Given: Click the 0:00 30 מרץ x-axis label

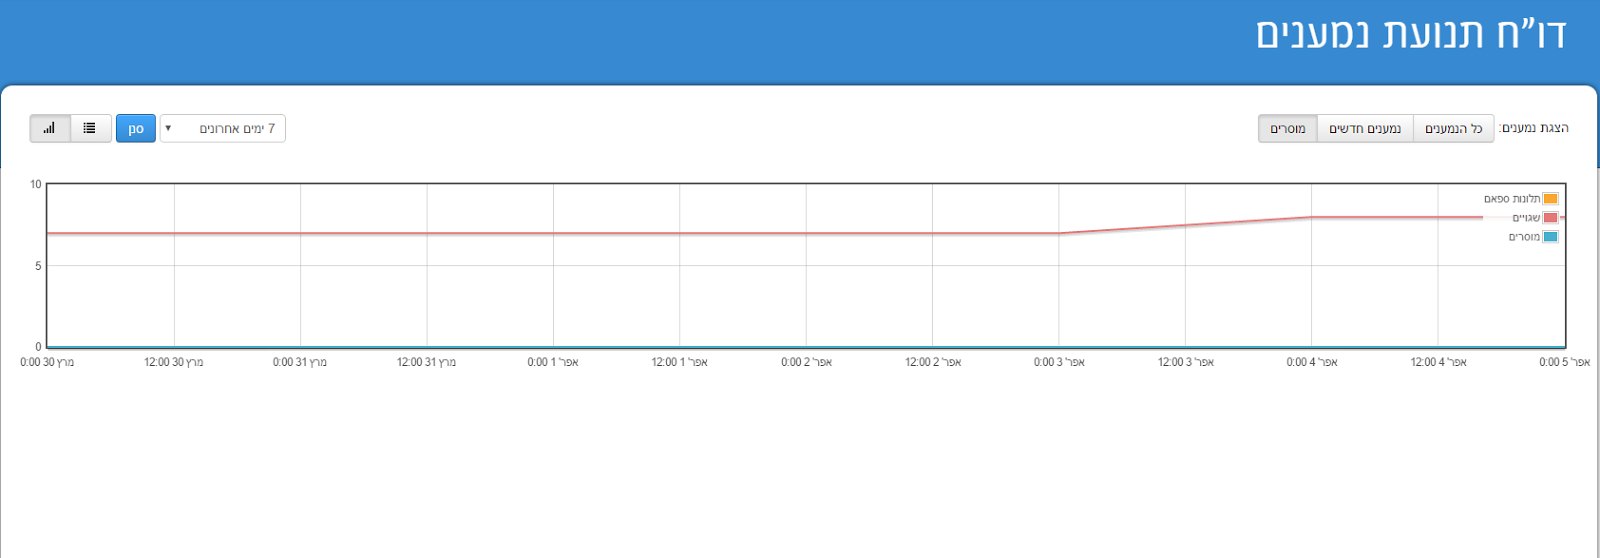Looking at the screenshot, I should point(47,362).
